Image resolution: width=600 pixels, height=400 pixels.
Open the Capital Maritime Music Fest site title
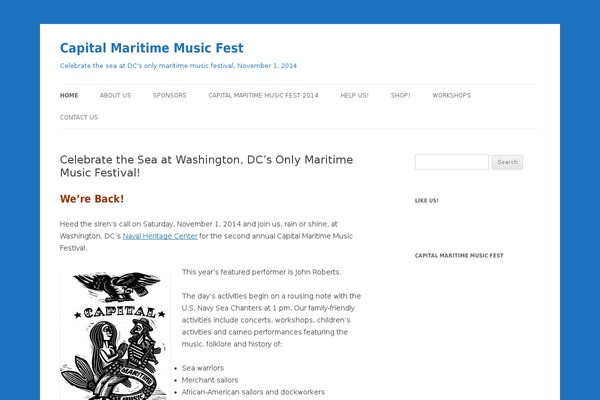coord(152,48)
